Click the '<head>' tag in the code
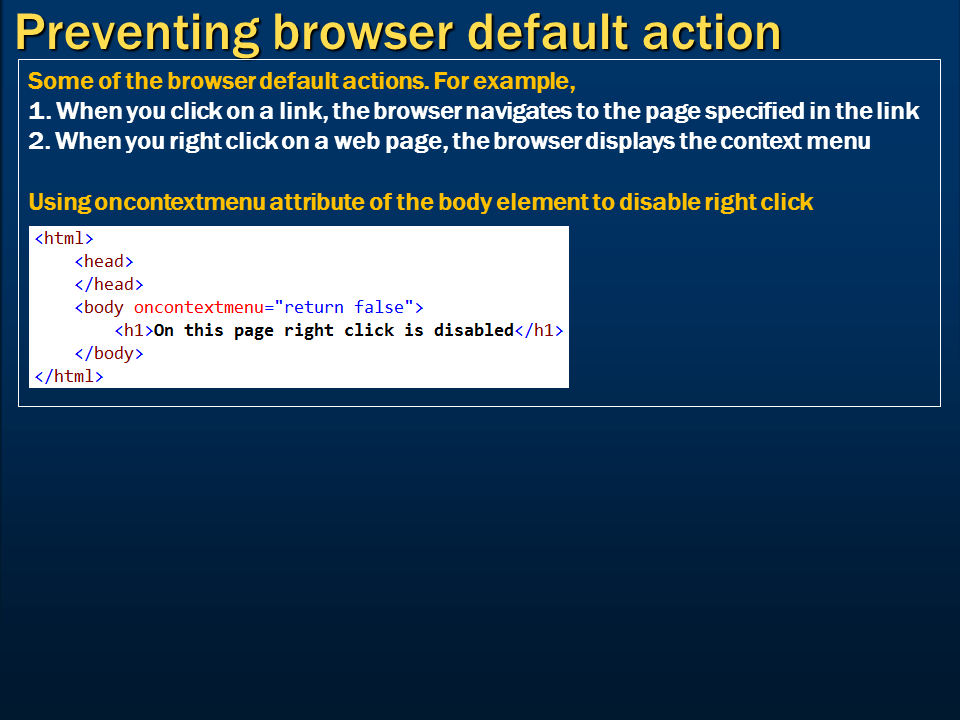The height and width of the screenshot is (720, 960). click(104, 261)
